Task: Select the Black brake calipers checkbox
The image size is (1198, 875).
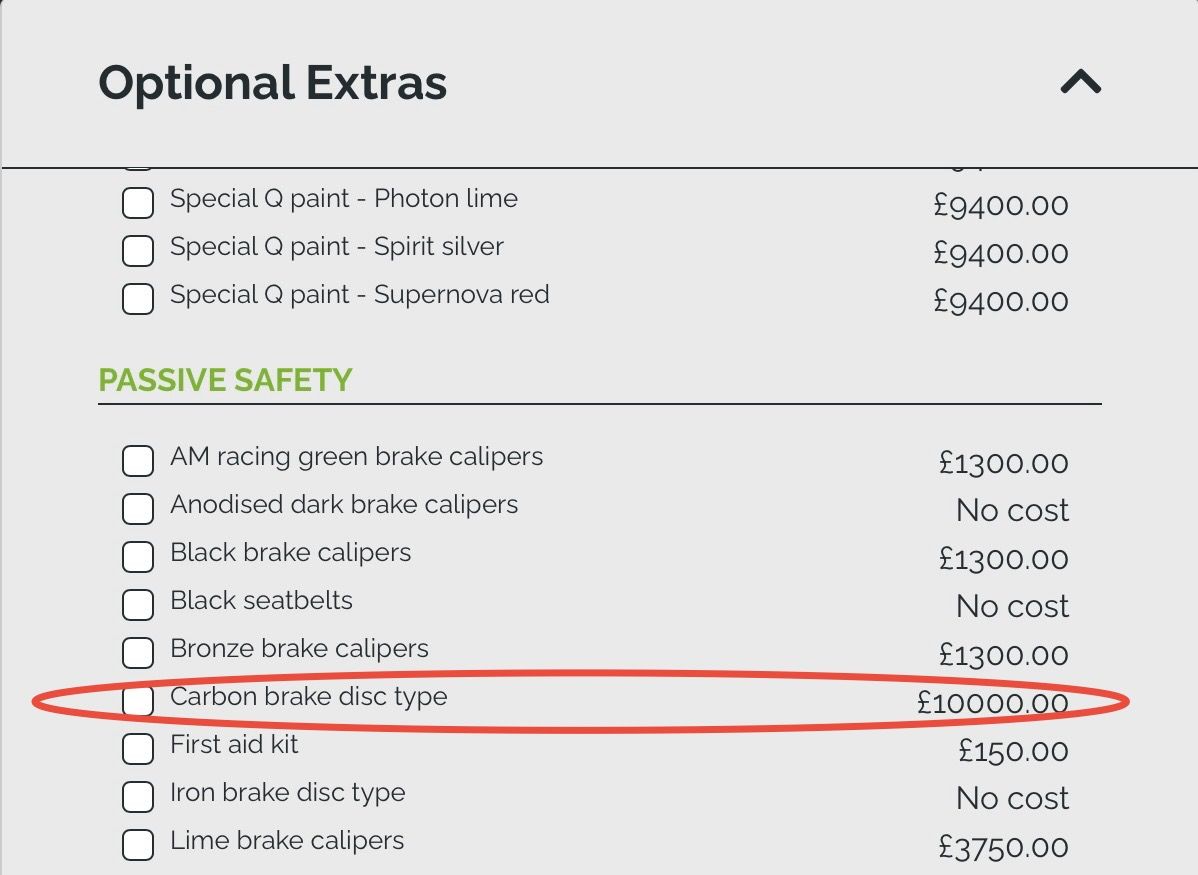Action: (x=138, y=557)
